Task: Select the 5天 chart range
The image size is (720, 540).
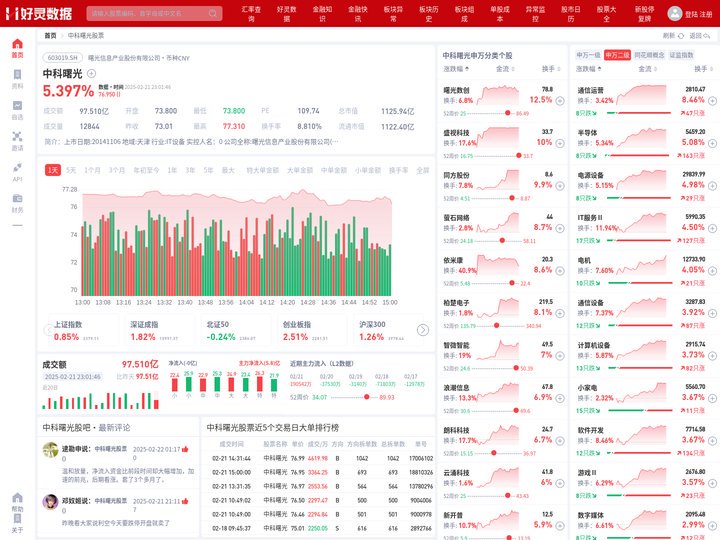Action: point(71,170)
